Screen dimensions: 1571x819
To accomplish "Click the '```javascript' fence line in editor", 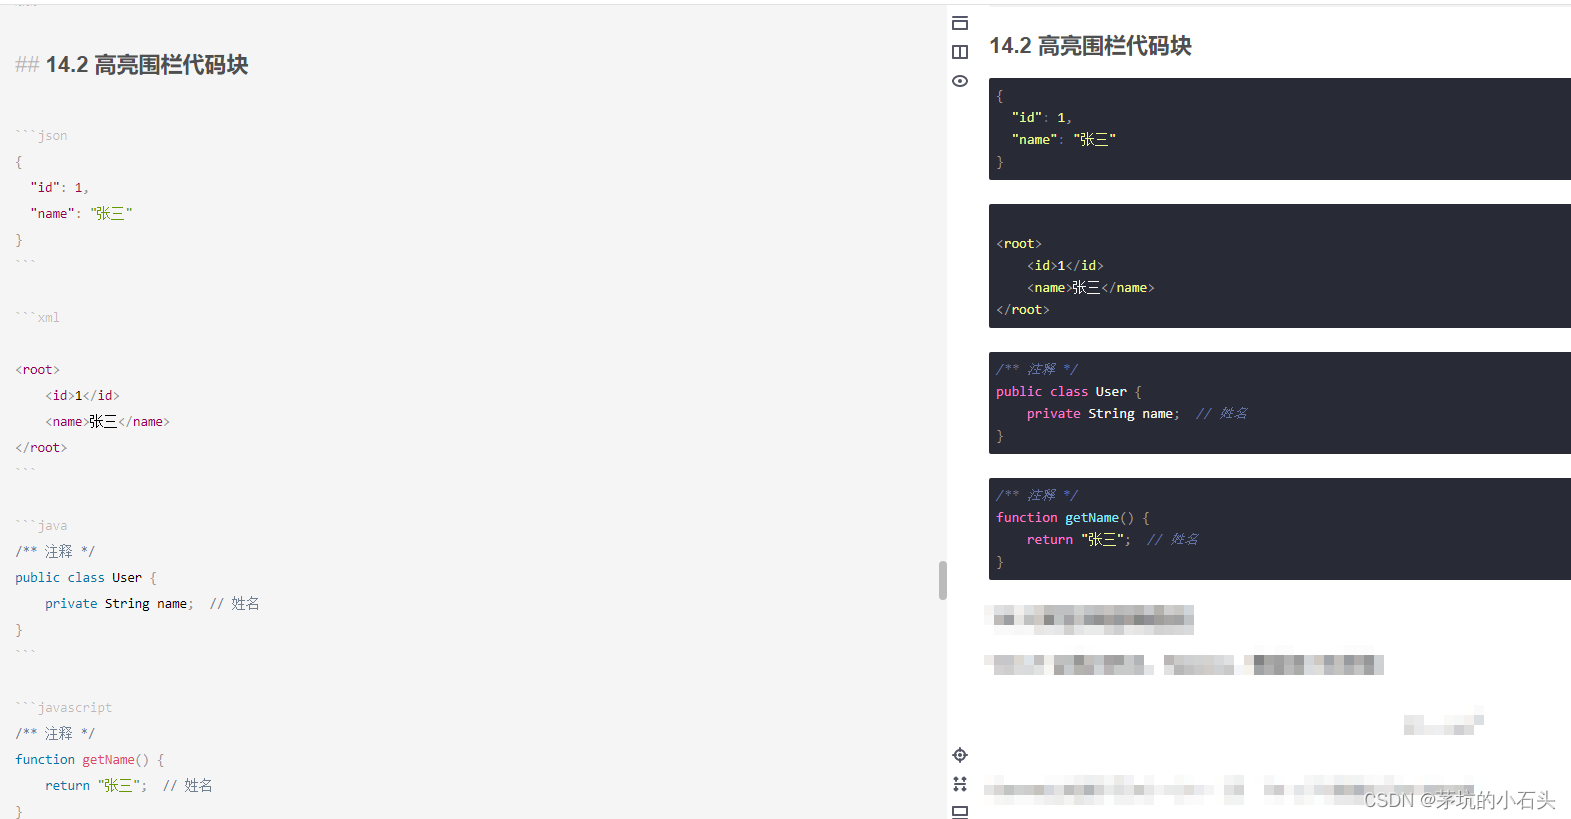I will (63, 707).
